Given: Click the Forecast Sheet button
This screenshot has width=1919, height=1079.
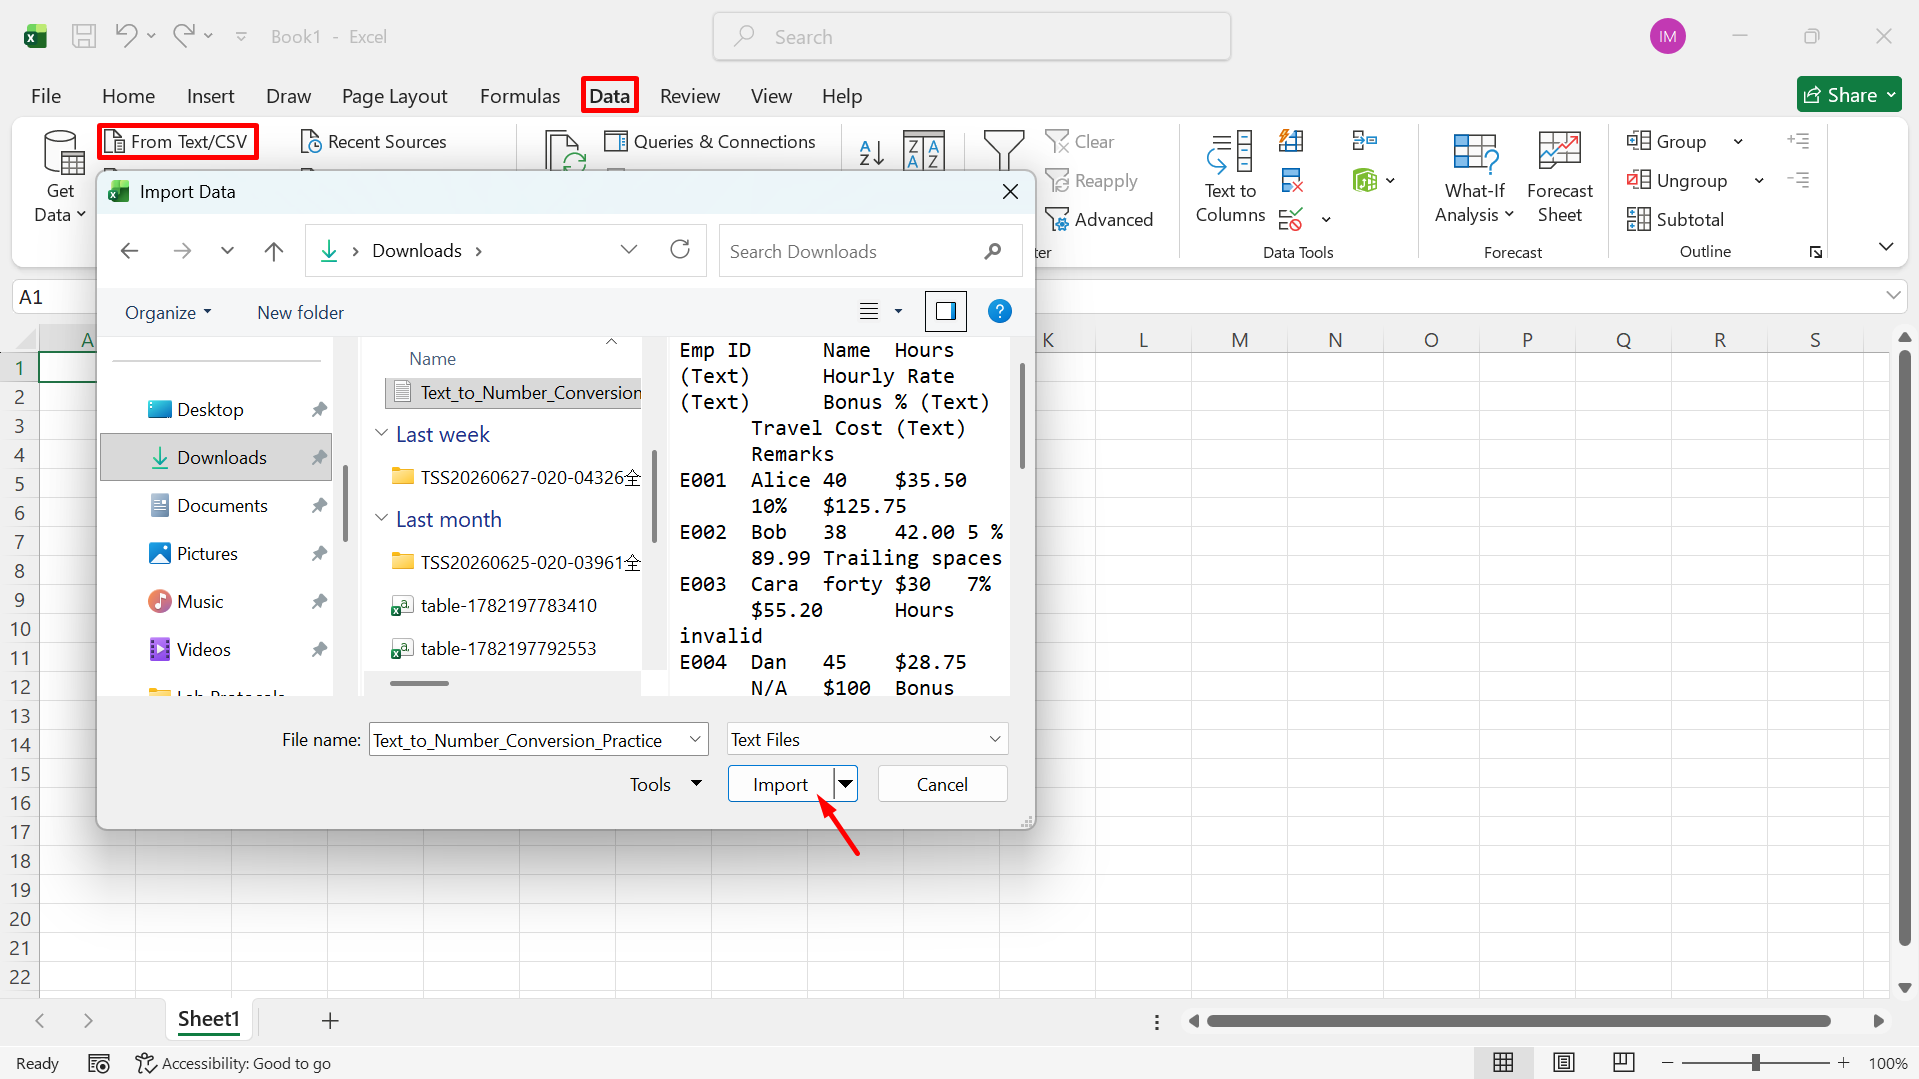Looking at the screenshot, I should [1559, 178].
